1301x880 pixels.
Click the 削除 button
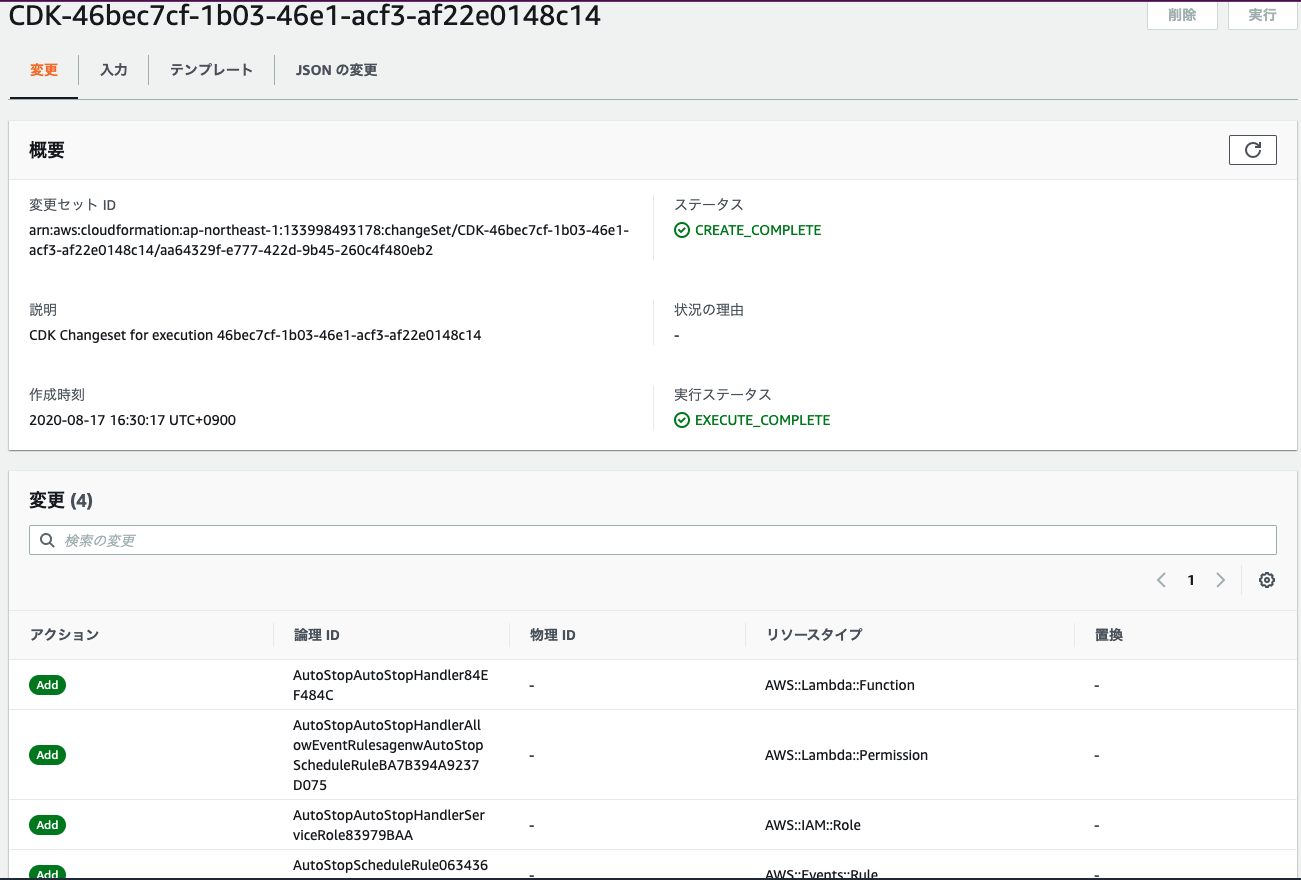pos(1182,15)
